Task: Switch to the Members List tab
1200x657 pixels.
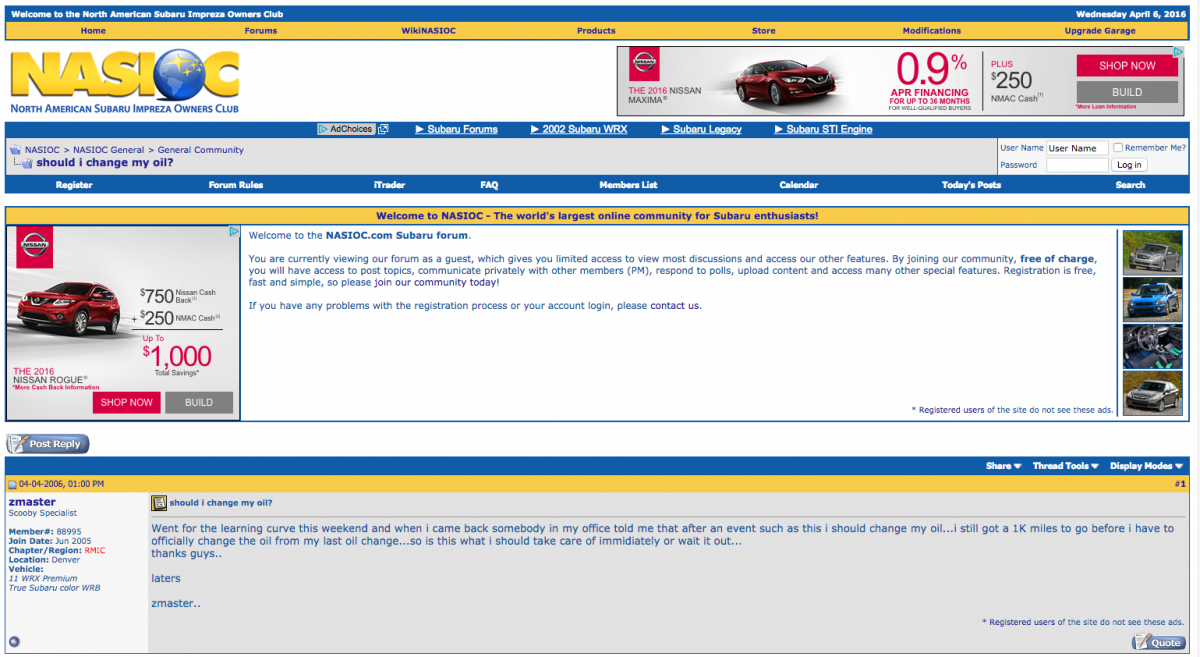Action: pos(628,184)
